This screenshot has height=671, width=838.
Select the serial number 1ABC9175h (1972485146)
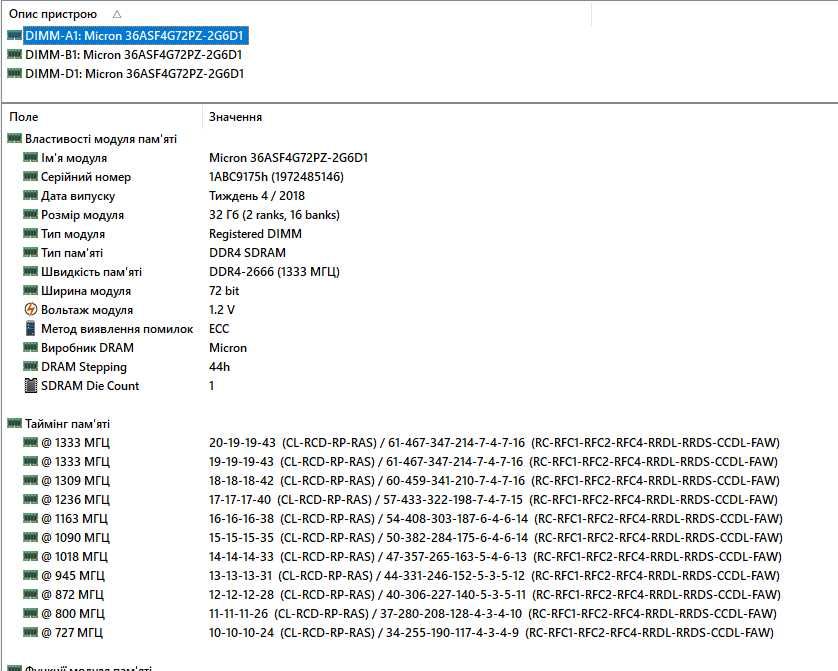[x=276, y=177]
